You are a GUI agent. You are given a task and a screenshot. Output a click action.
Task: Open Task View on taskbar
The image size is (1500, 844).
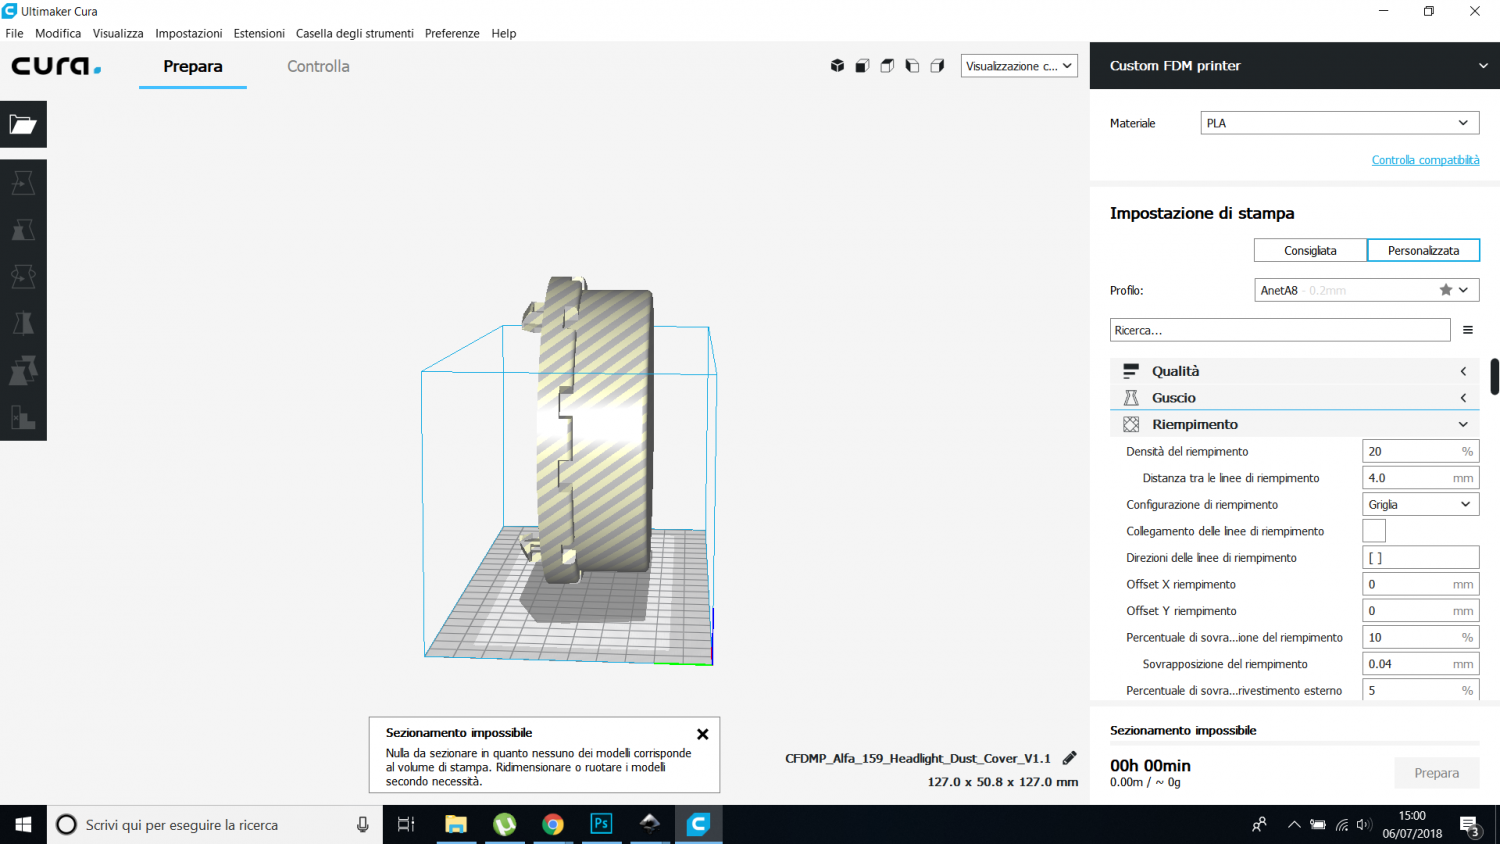[x=406, y=825]
